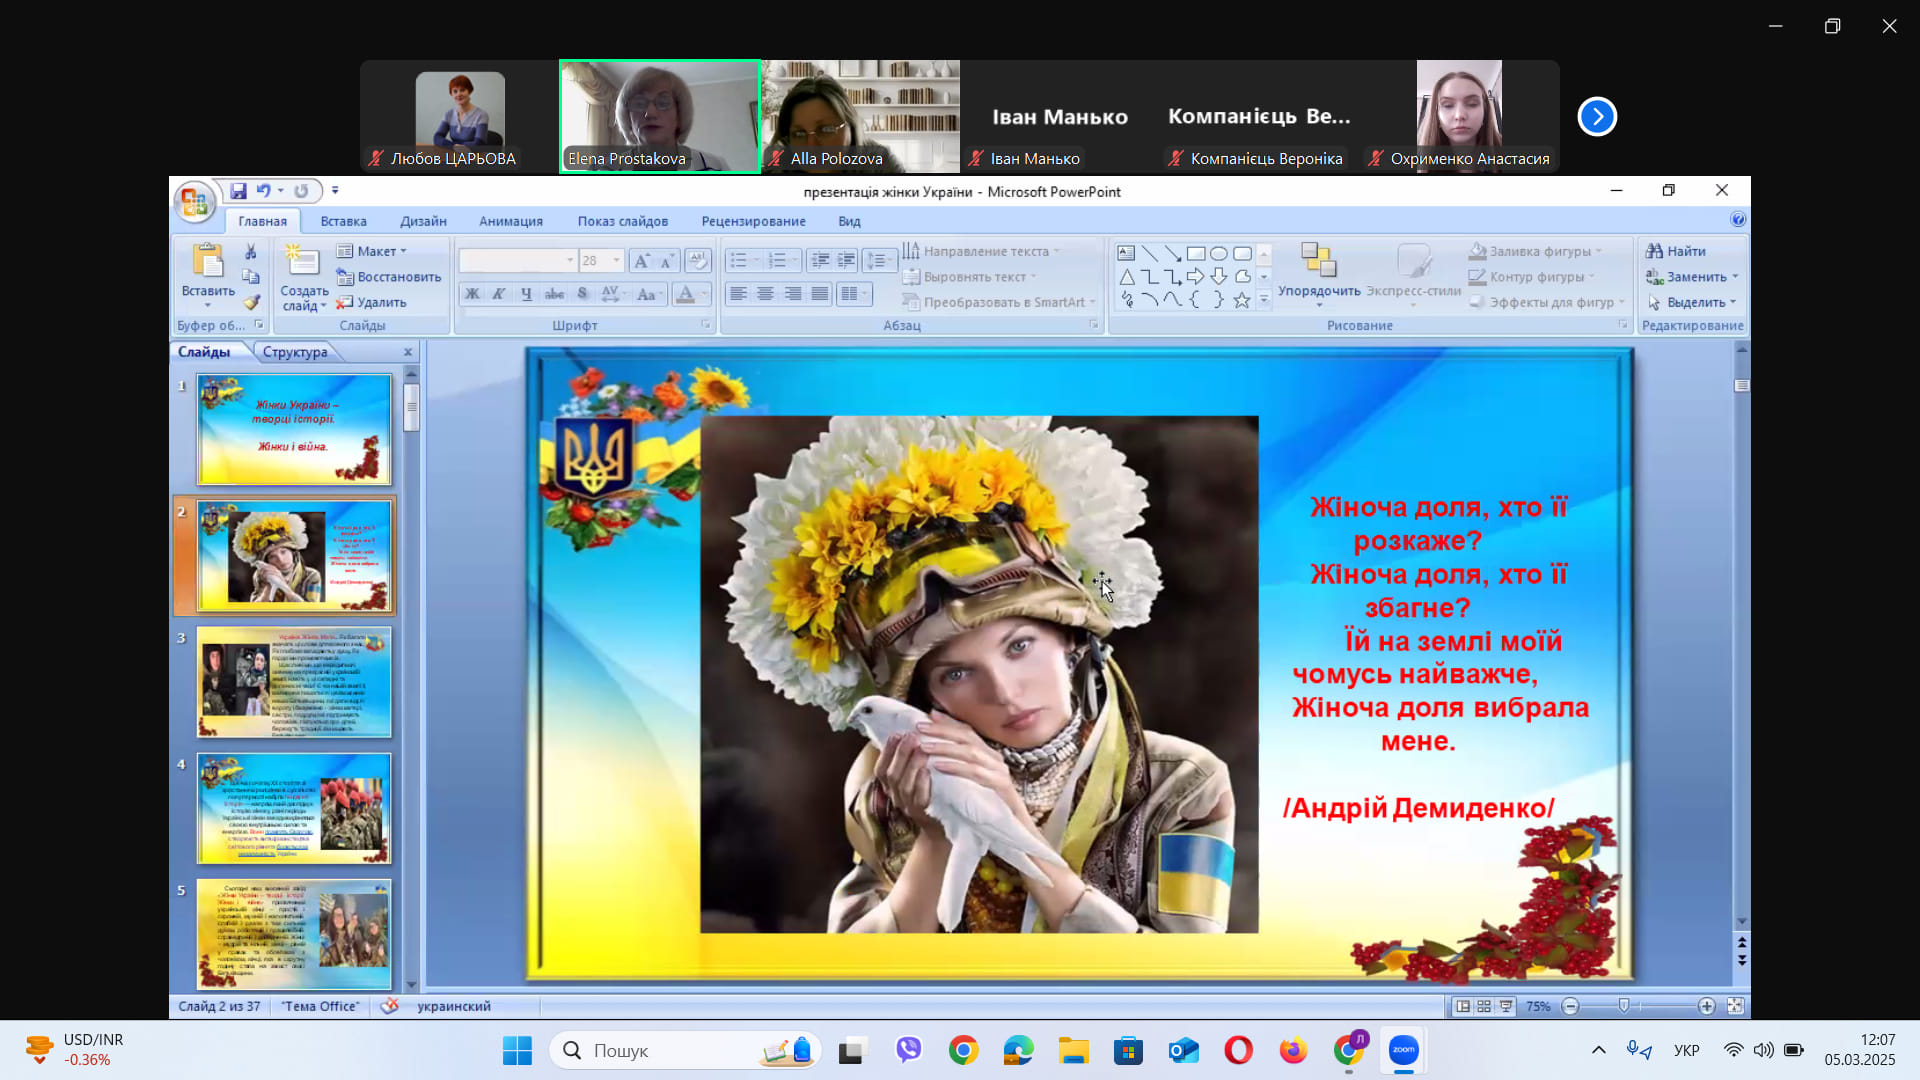Select the Text Box shape tool
This screenshot has width=1920, height=1080.
tap(1126, 253)
